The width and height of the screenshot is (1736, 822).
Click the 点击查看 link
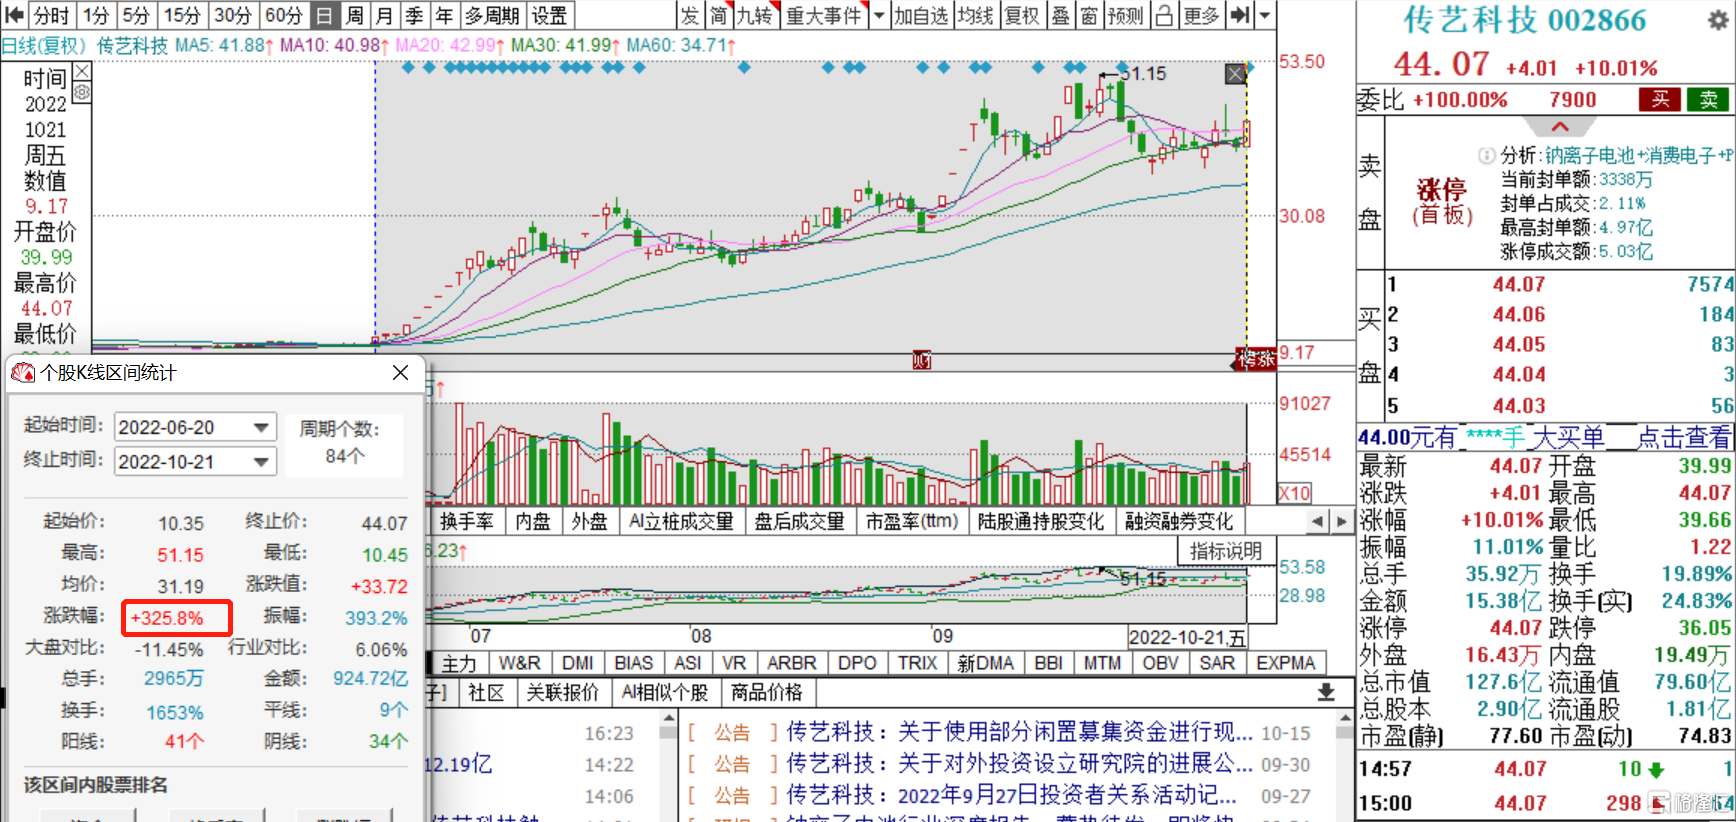pyautogui.click(x=1684, y=437)
